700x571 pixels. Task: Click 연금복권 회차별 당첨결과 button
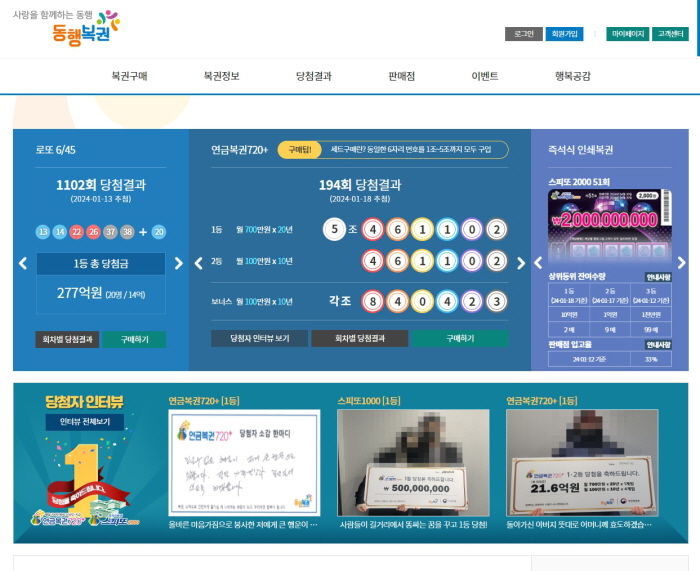360,338
